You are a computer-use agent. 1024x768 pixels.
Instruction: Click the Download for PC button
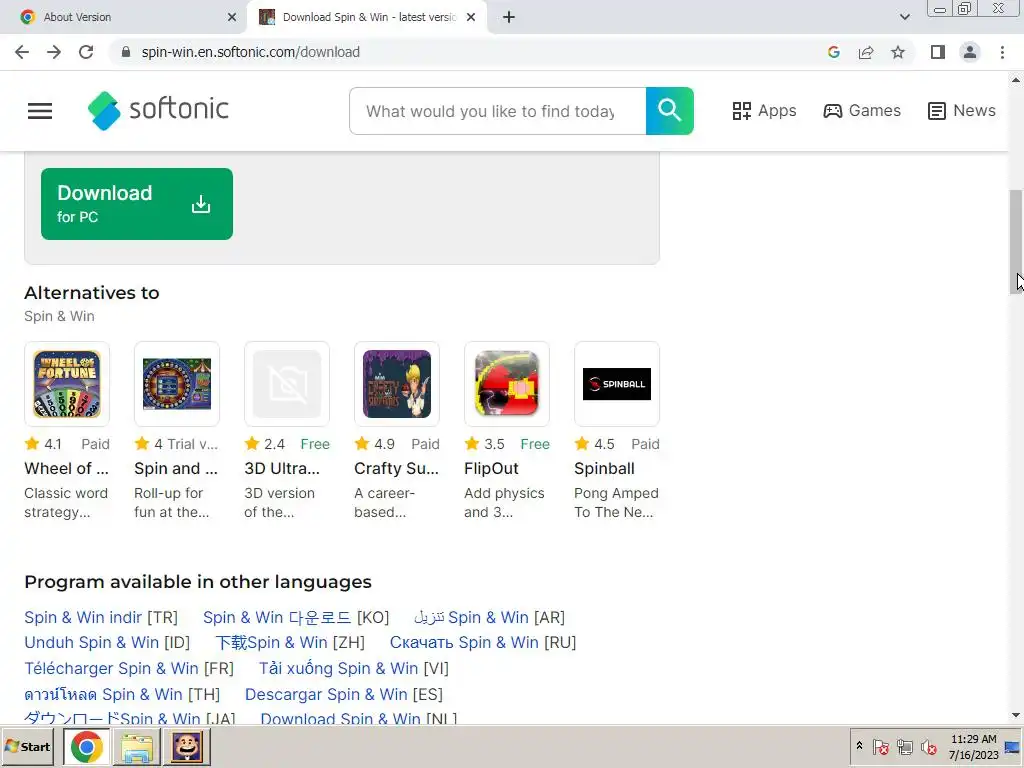(136, 204)
